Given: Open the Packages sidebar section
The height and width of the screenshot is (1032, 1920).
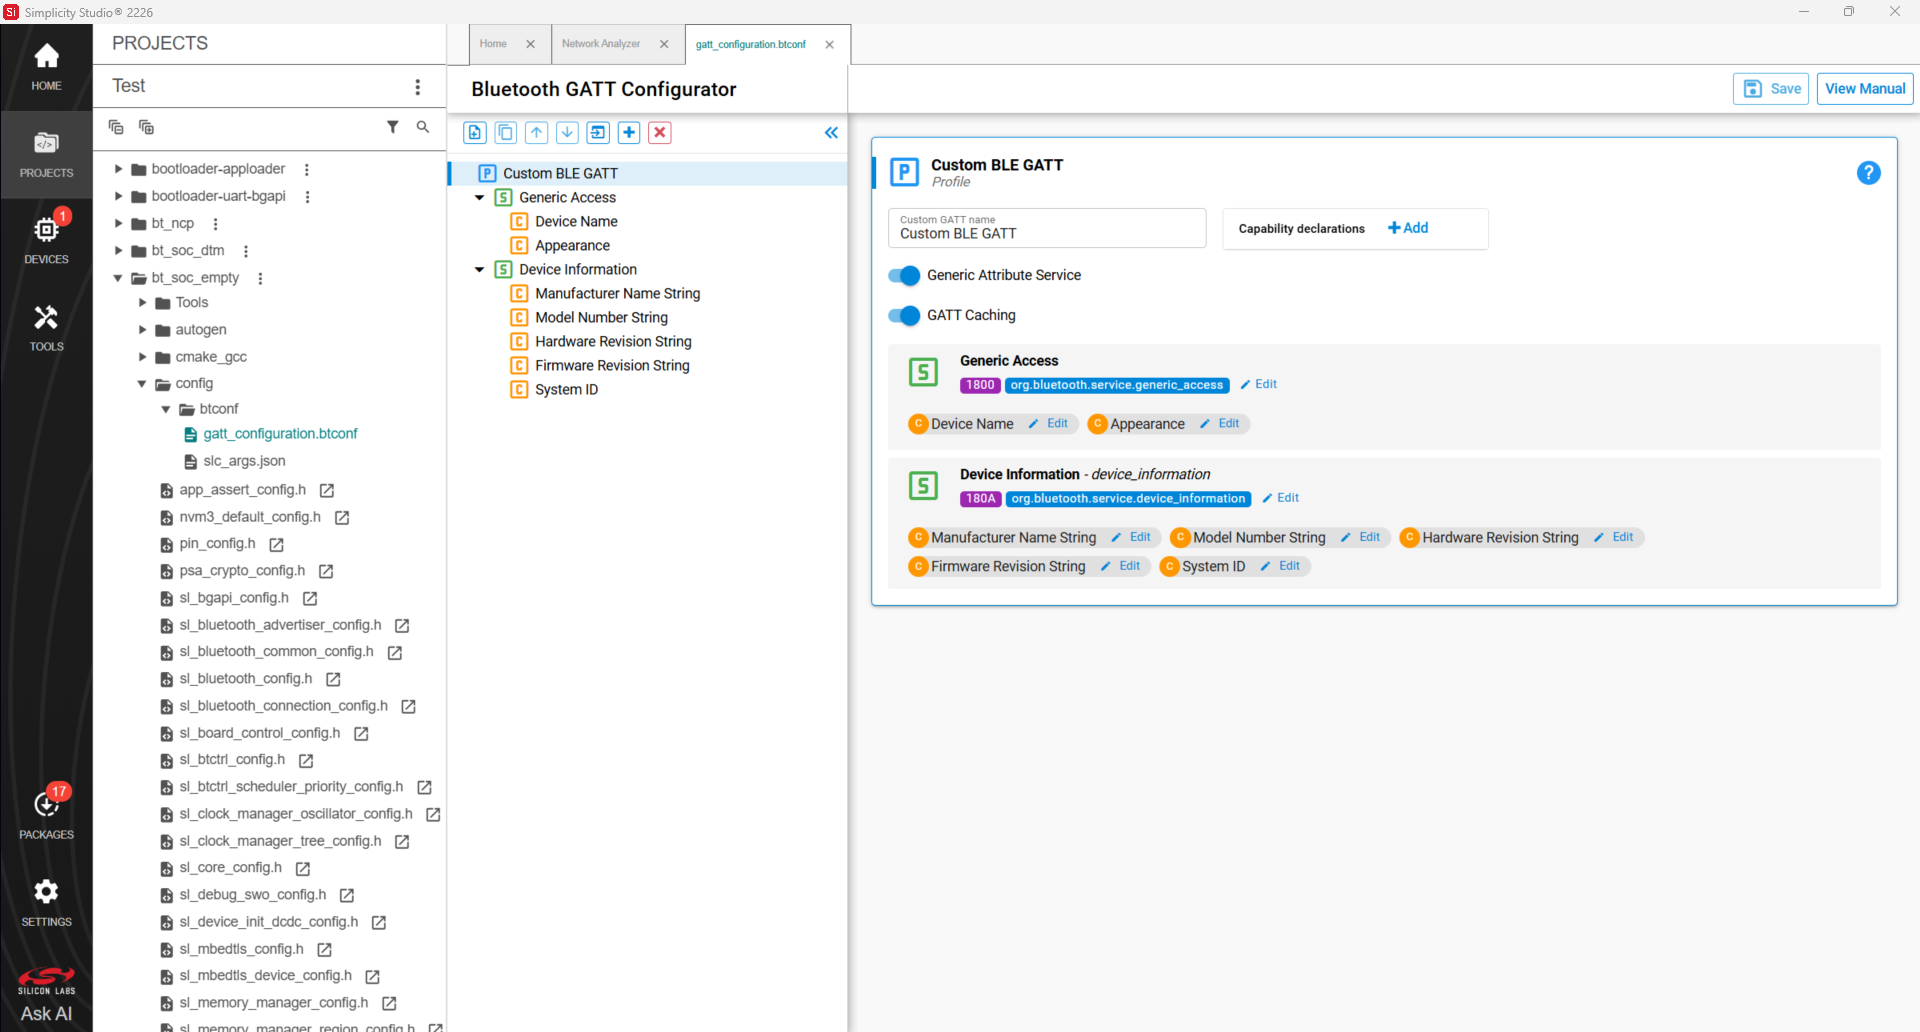Looking at the screenshot, I should [x=46, y=815].
